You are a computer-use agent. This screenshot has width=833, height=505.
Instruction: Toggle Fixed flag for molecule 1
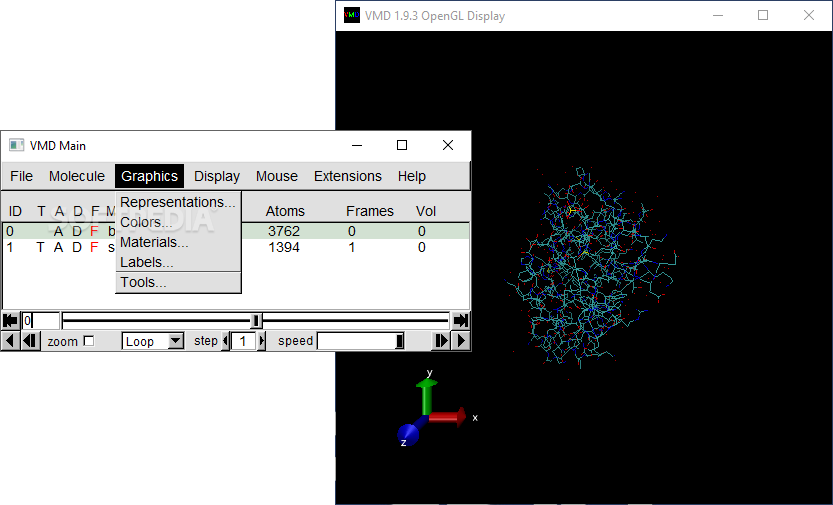(x=95, y=247)
